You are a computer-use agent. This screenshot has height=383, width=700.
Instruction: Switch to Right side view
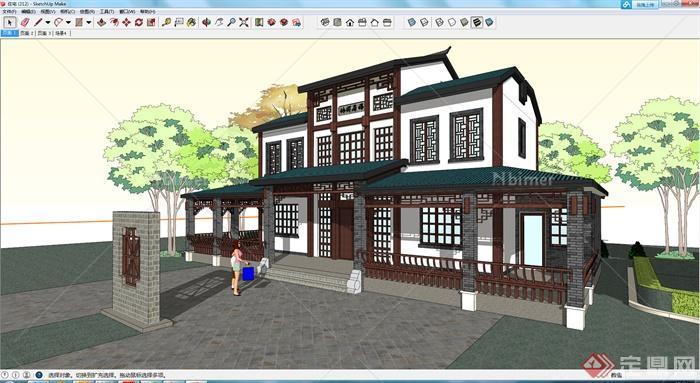click(x=362, y=22)
